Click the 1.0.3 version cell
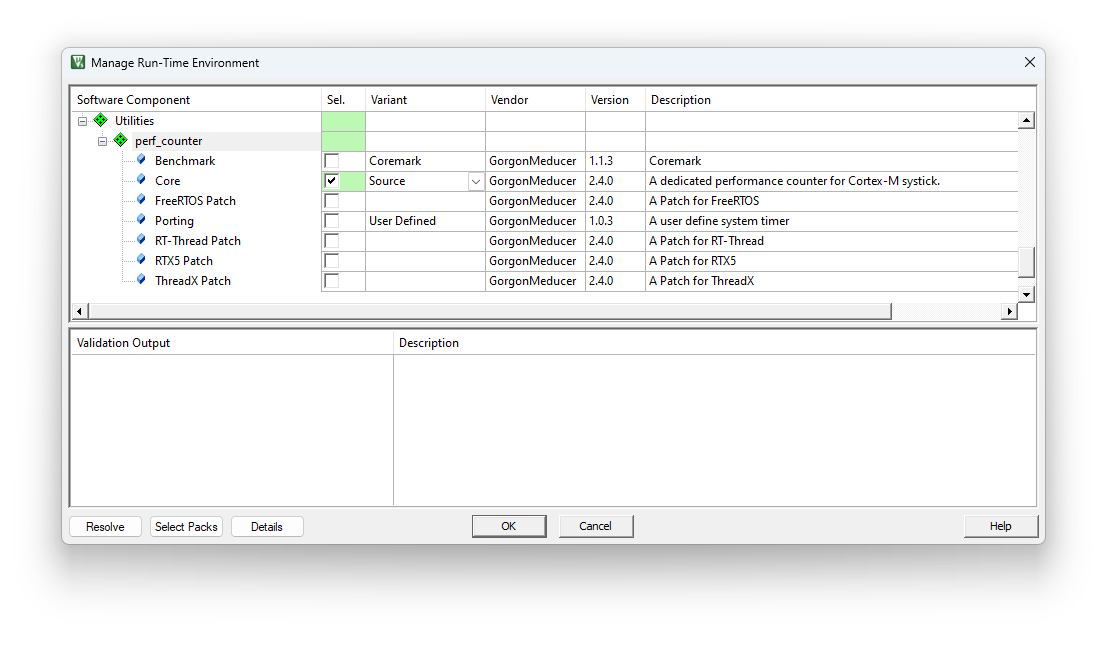The width and height of the screenshot is (1108, 645). coord(615,221)
